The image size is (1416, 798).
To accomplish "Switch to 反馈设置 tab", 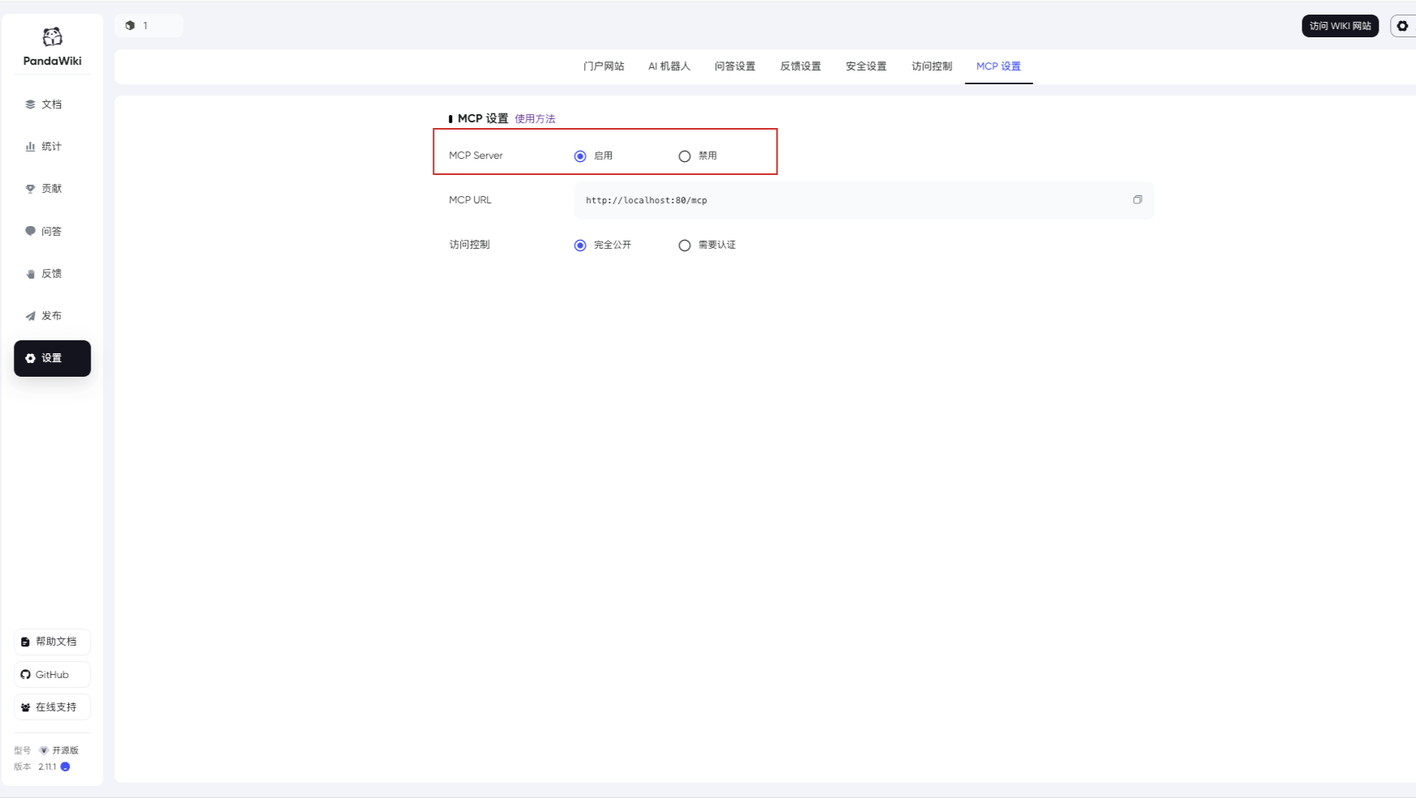I will point(800,66).
